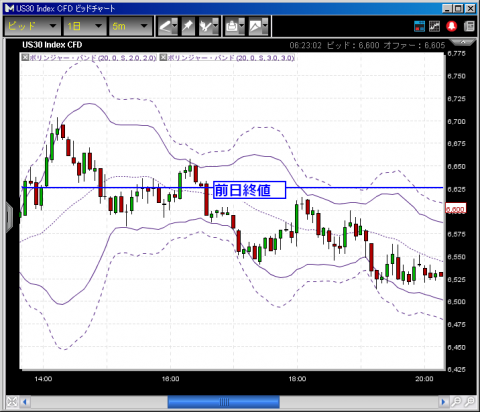Viewport: 480px width, 412px height.
Task: Remove the Bollinger Band (20, 0, S, 3.0, 3.0) indicator
Action: tap(163, 58)
